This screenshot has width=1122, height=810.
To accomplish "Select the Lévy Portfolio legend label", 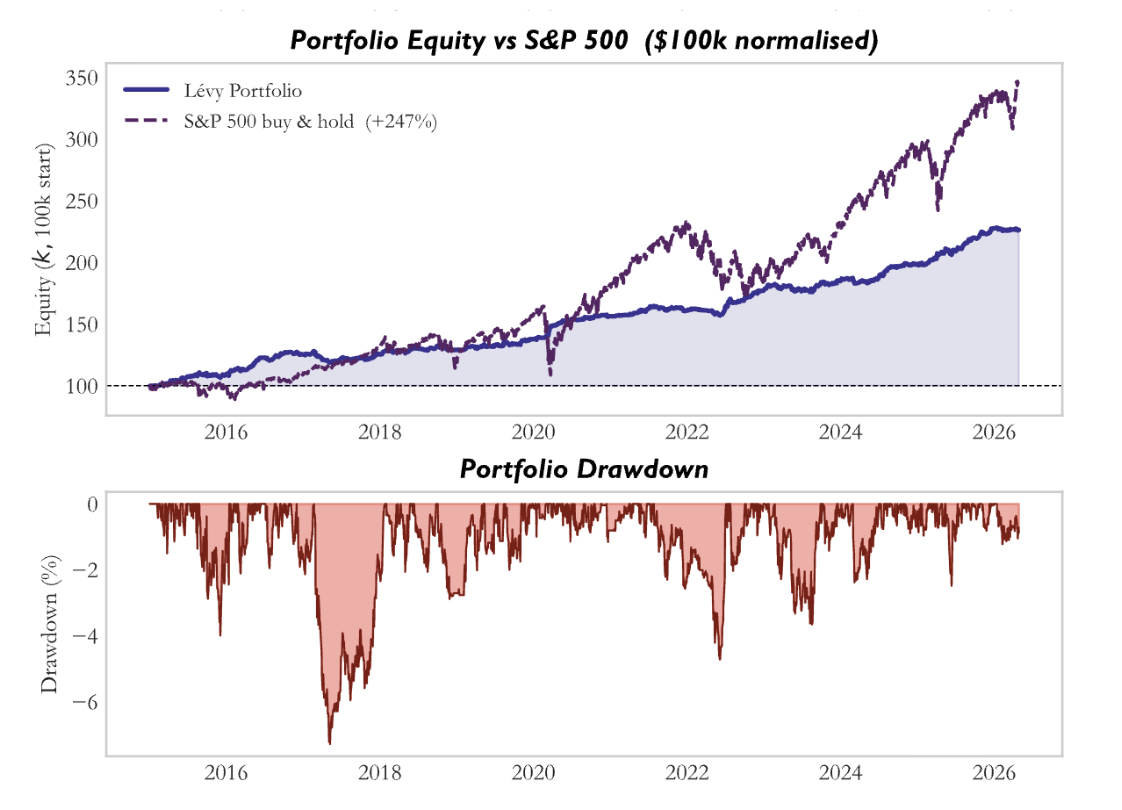I will point(243,91).
